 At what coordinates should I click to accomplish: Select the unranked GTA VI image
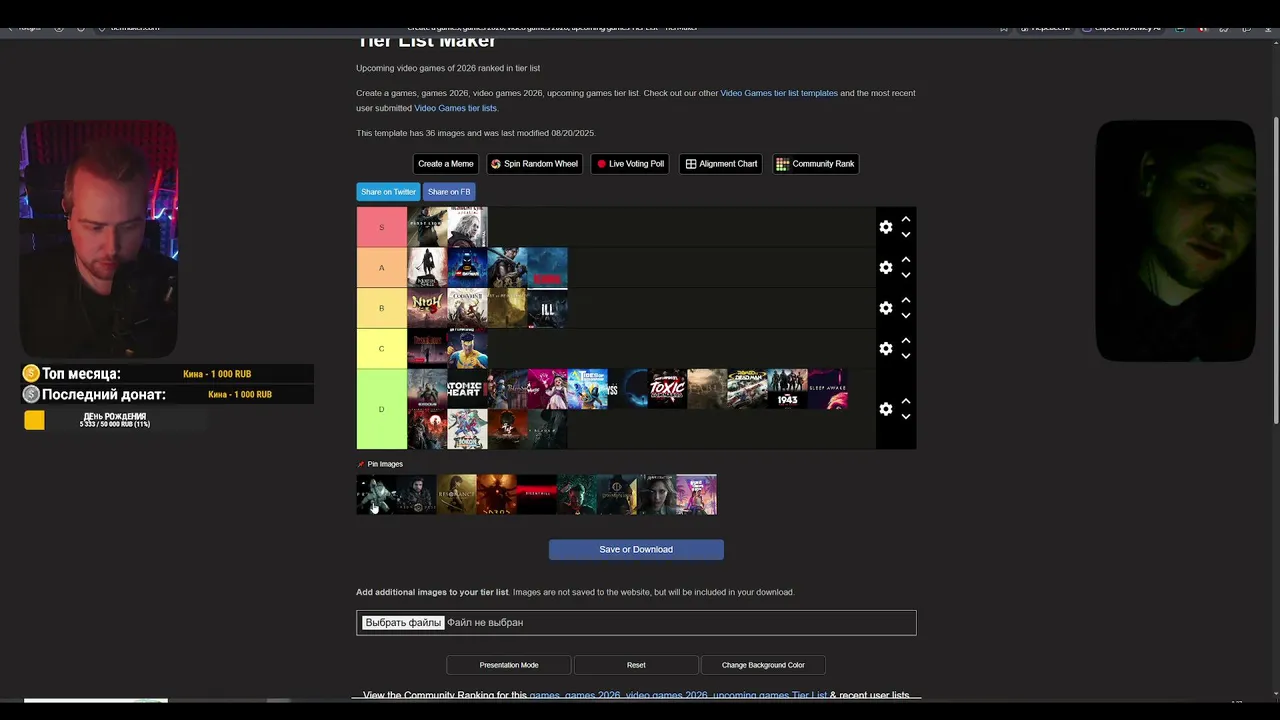click(x=697, y=494)
